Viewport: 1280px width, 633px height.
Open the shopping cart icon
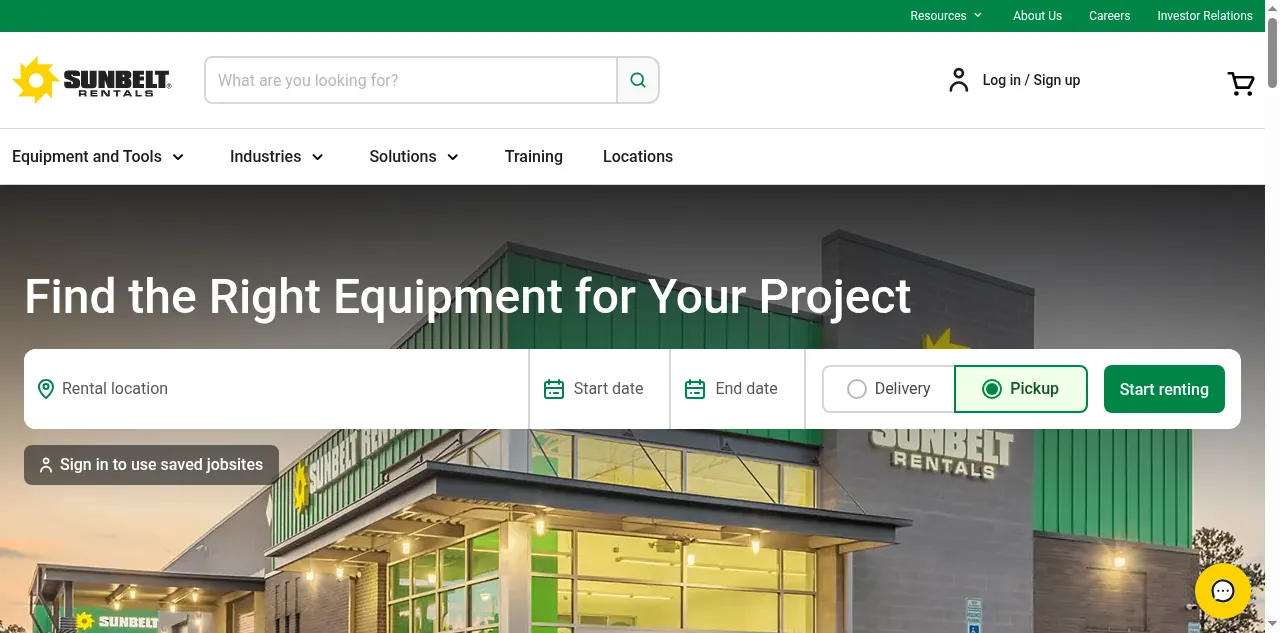point(1241,84)
